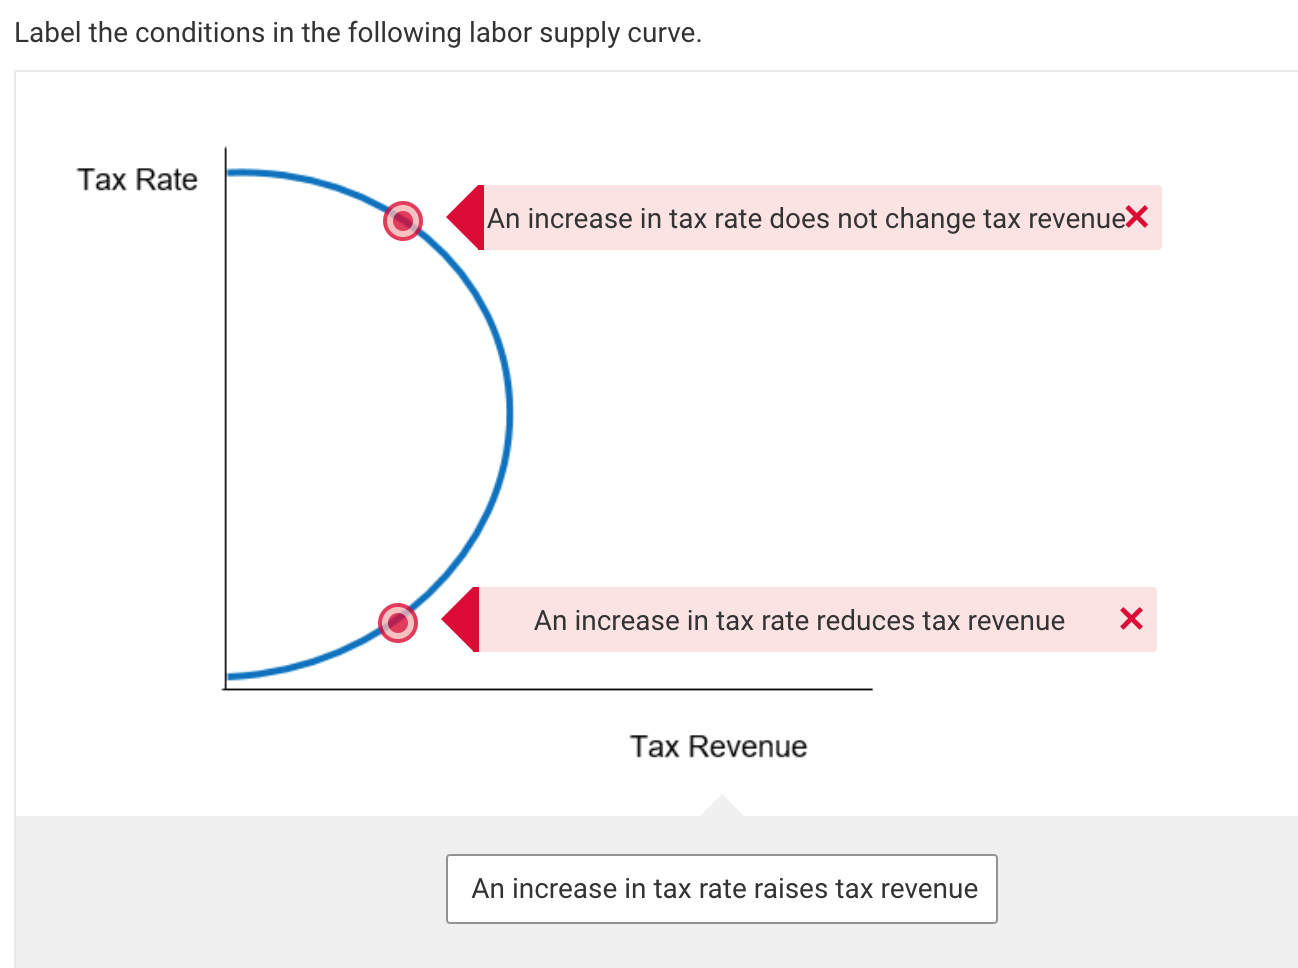Image resolution: width=1298 pixels, height=968 pixels.
Task: Click the 'Tax Revenue' axis label
Action: click(x=718, y=746)
